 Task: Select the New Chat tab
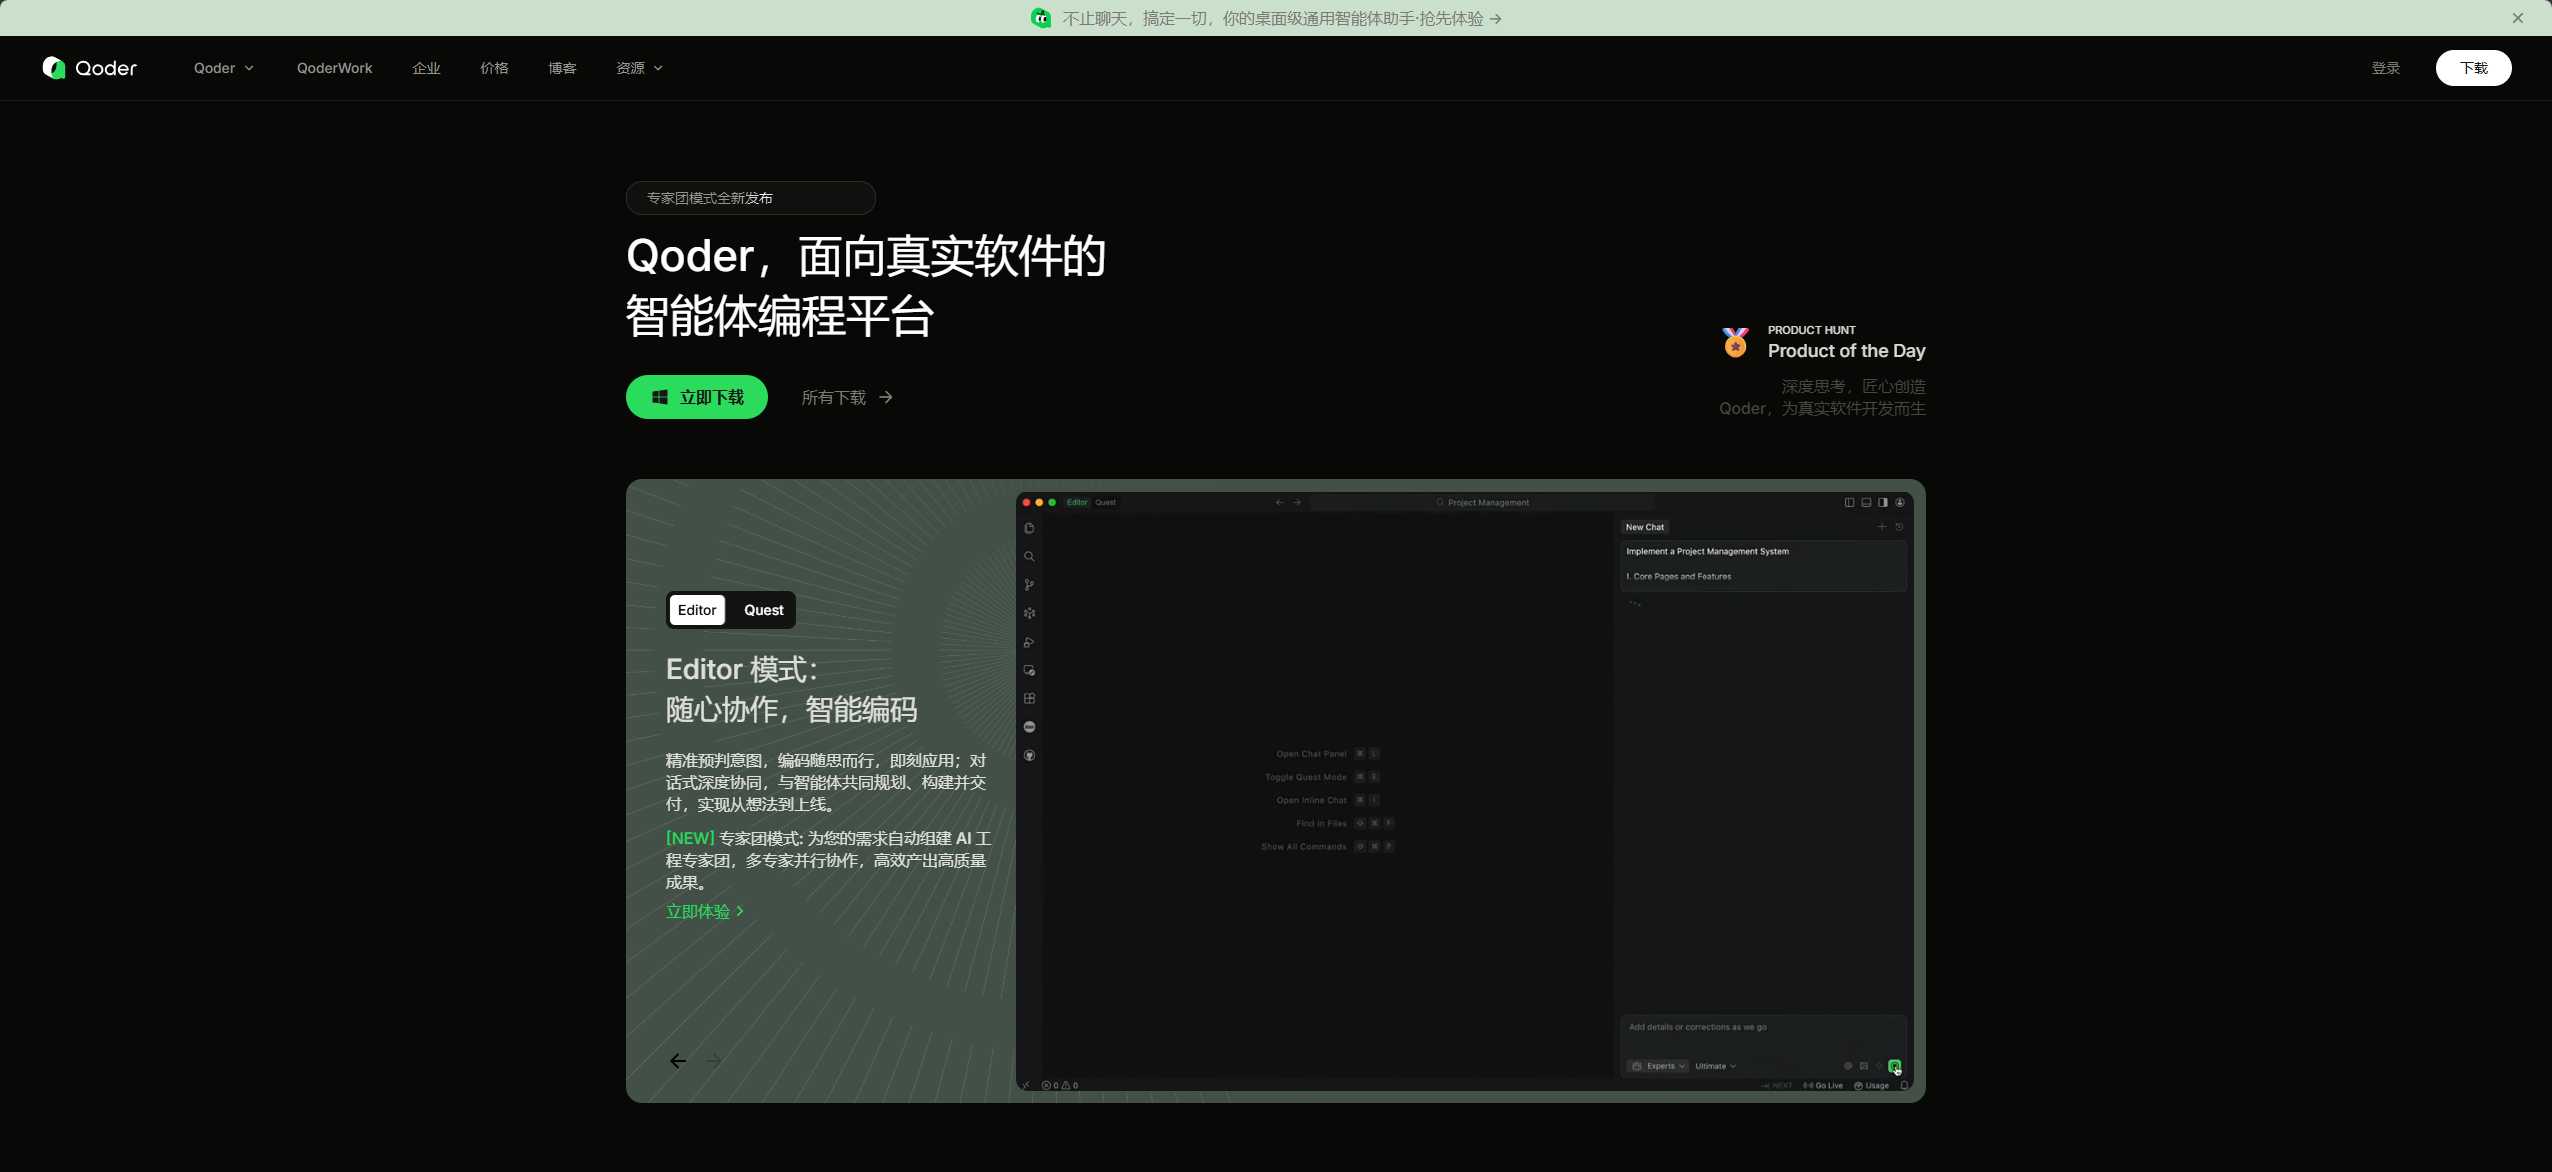[x=1644, y=527]
